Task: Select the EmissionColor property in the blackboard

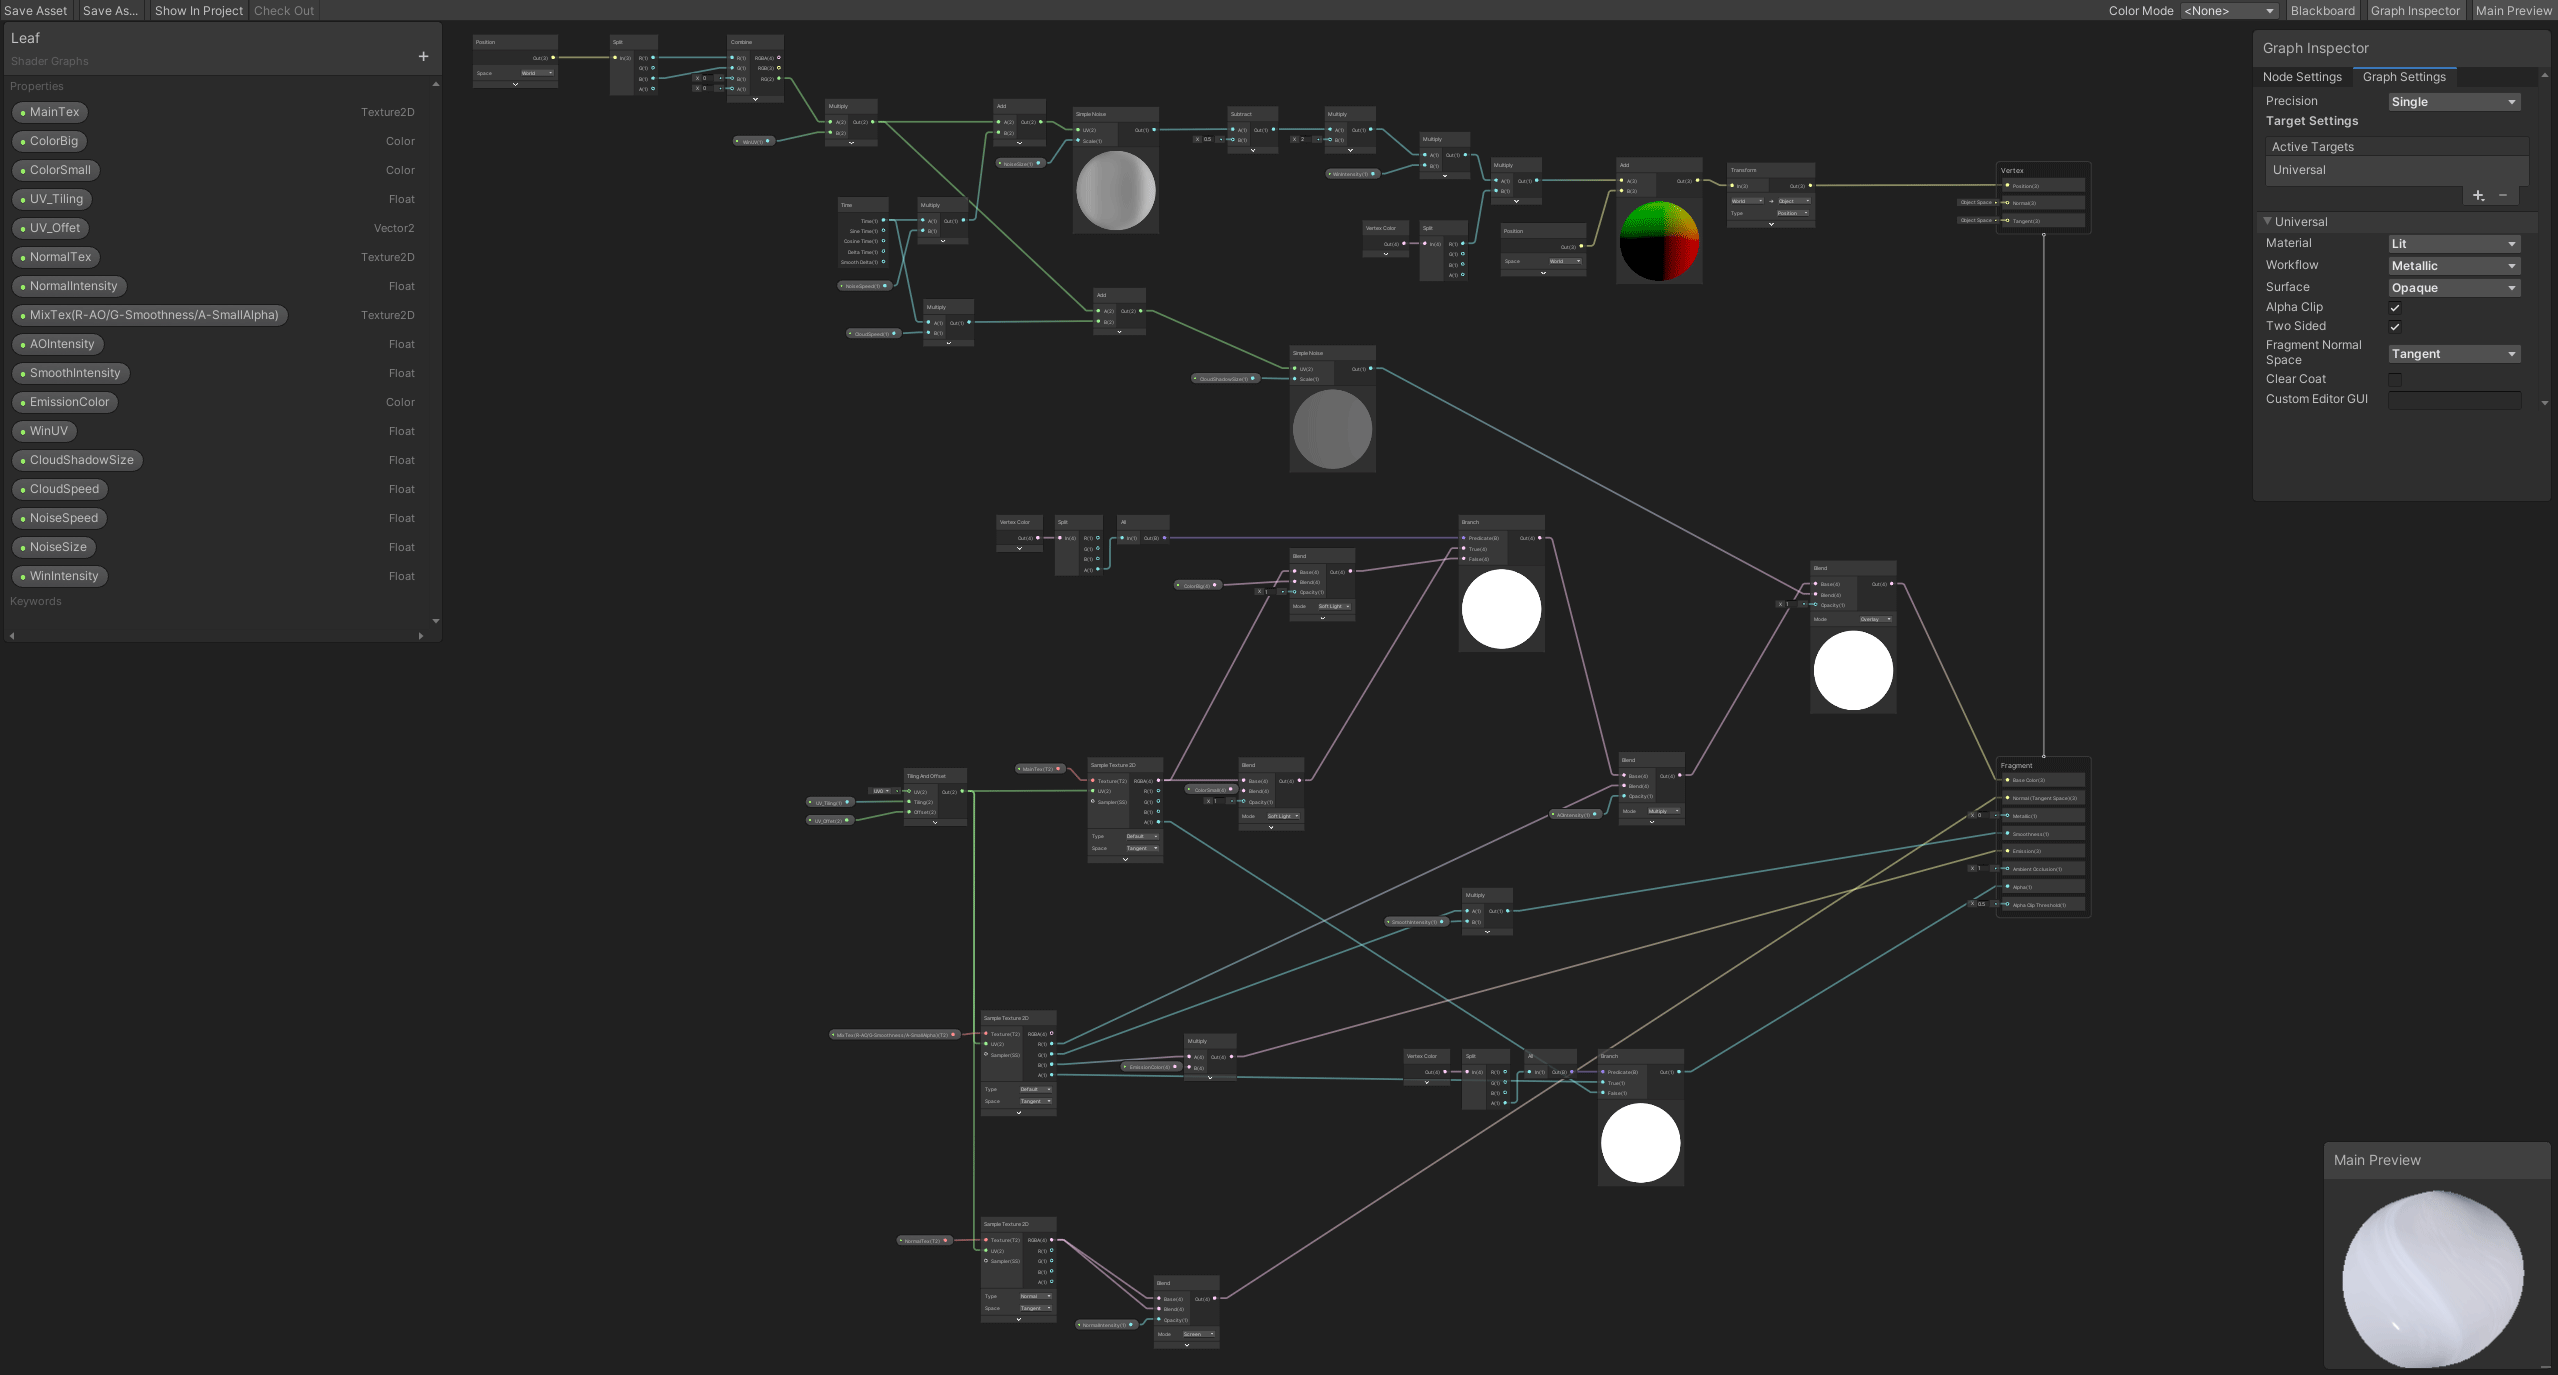Action: click(x=65, y=402)
